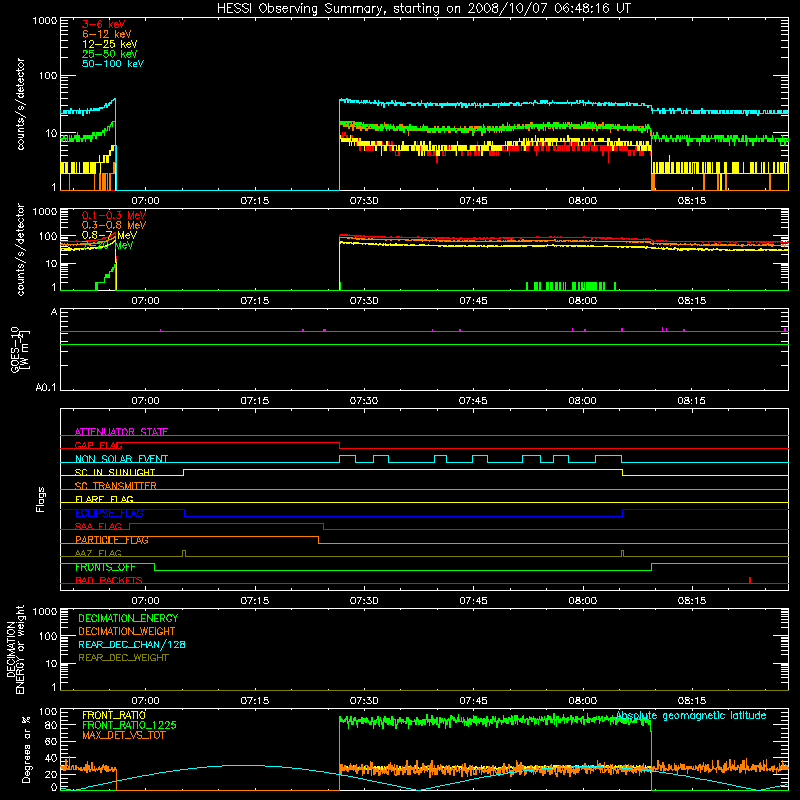The width and height of the screenshot is (800, 800).
Task: Click the 'counts/s/detector' title of MeV plot
Action: pos(20,249)
